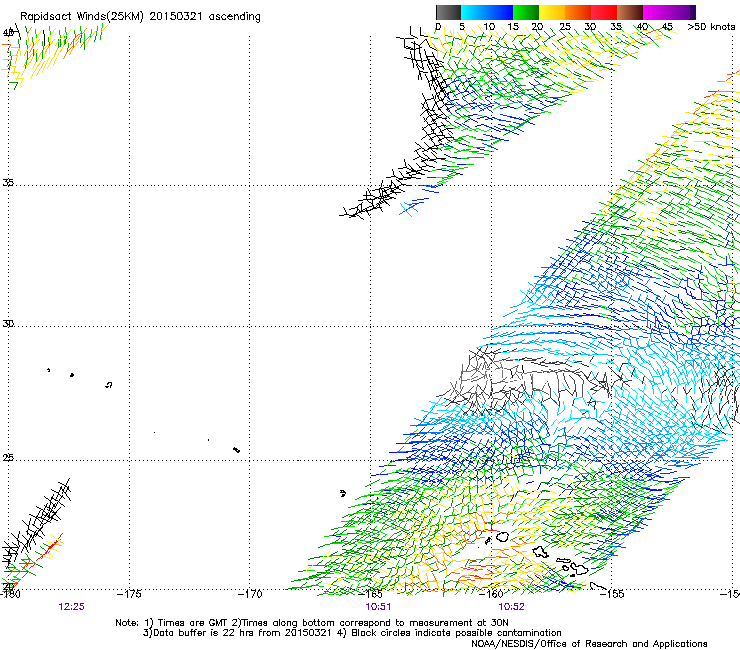Click the 'NOAA/NESDIS/Office of Research and Applications' credit
Viewport: 740px width, 650px height.
click(589, 644)
